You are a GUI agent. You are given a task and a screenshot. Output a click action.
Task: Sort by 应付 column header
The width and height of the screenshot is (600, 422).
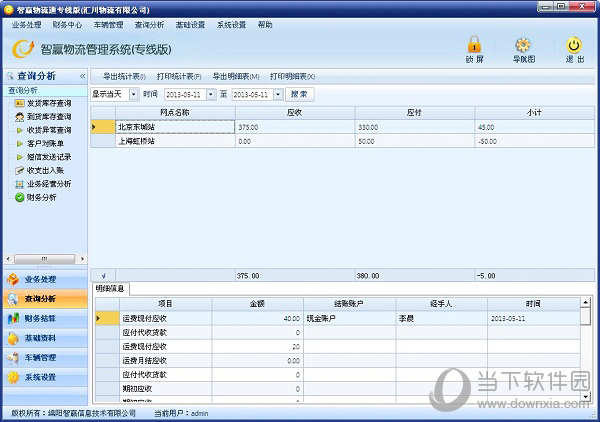click(415, 113)
